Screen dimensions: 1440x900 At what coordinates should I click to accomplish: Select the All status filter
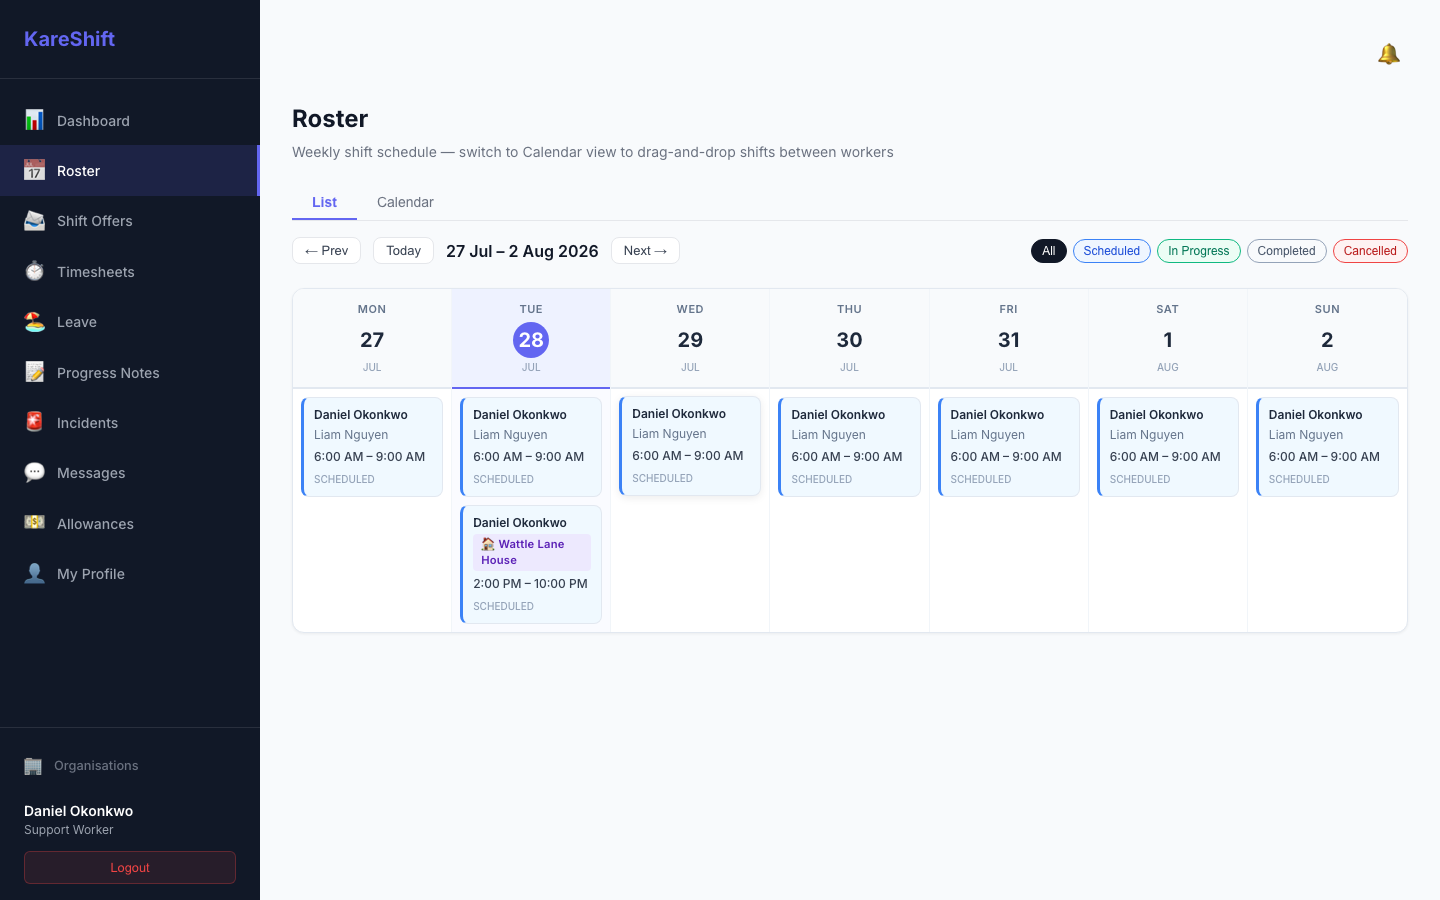click(1048, 251)
